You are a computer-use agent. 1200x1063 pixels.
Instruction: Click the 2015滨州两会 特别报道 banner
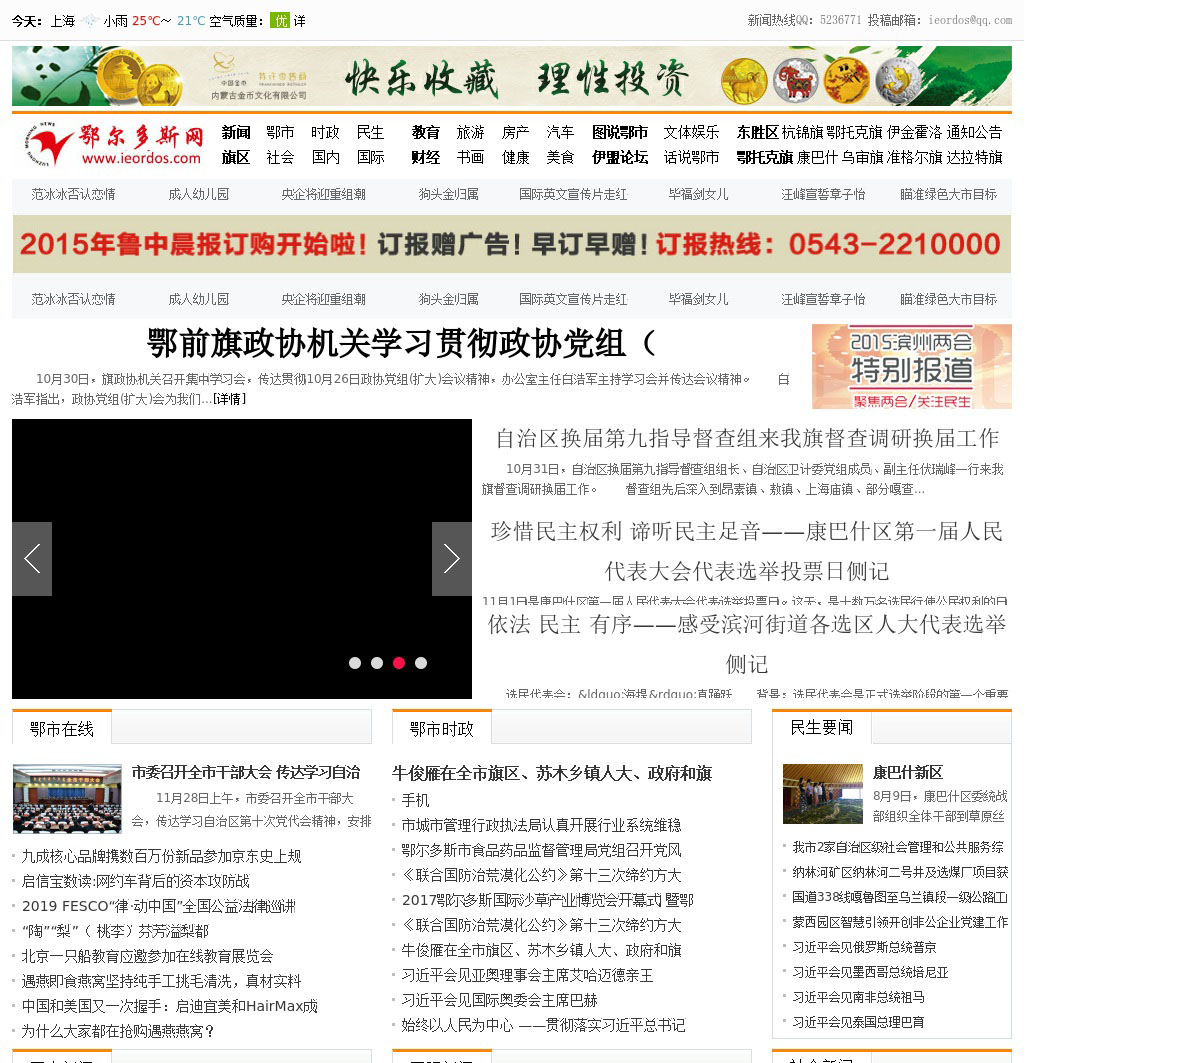[x=912, y=366]
